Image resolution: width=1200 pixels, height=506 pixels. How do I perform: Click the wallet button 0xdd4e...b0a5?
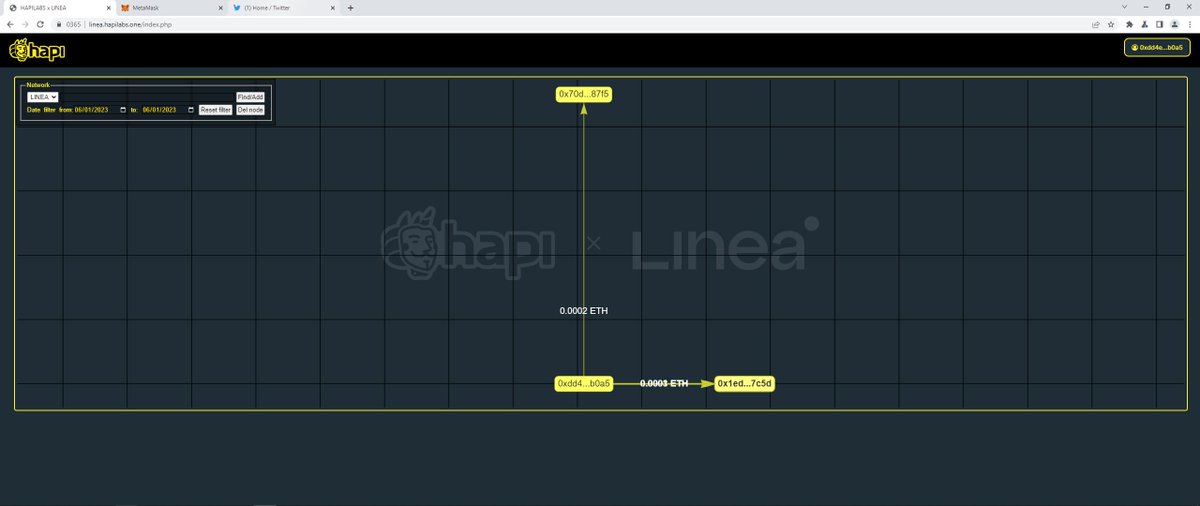point(1157,47)
